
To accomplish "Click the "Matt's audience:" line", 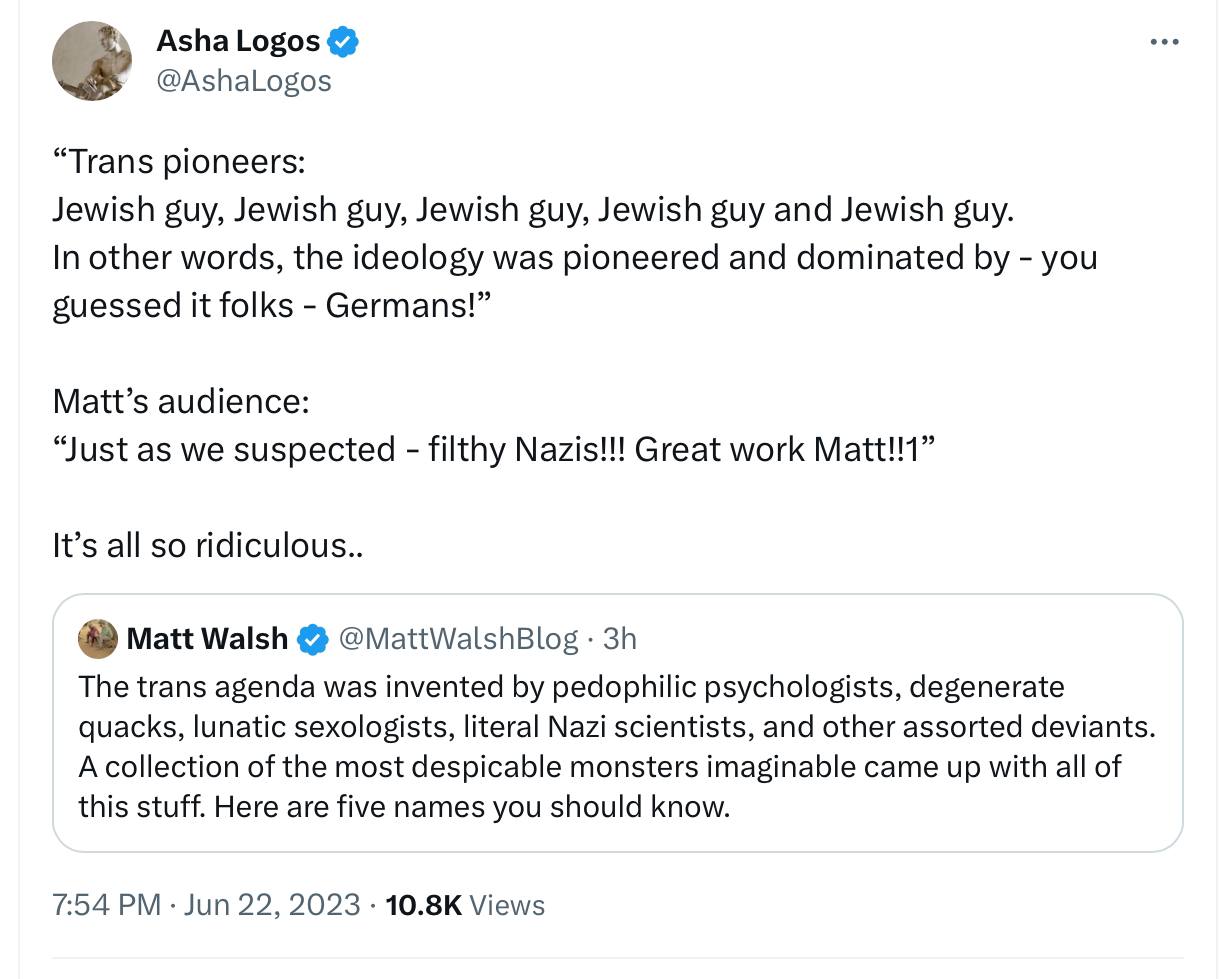I will tap(181, 401).
